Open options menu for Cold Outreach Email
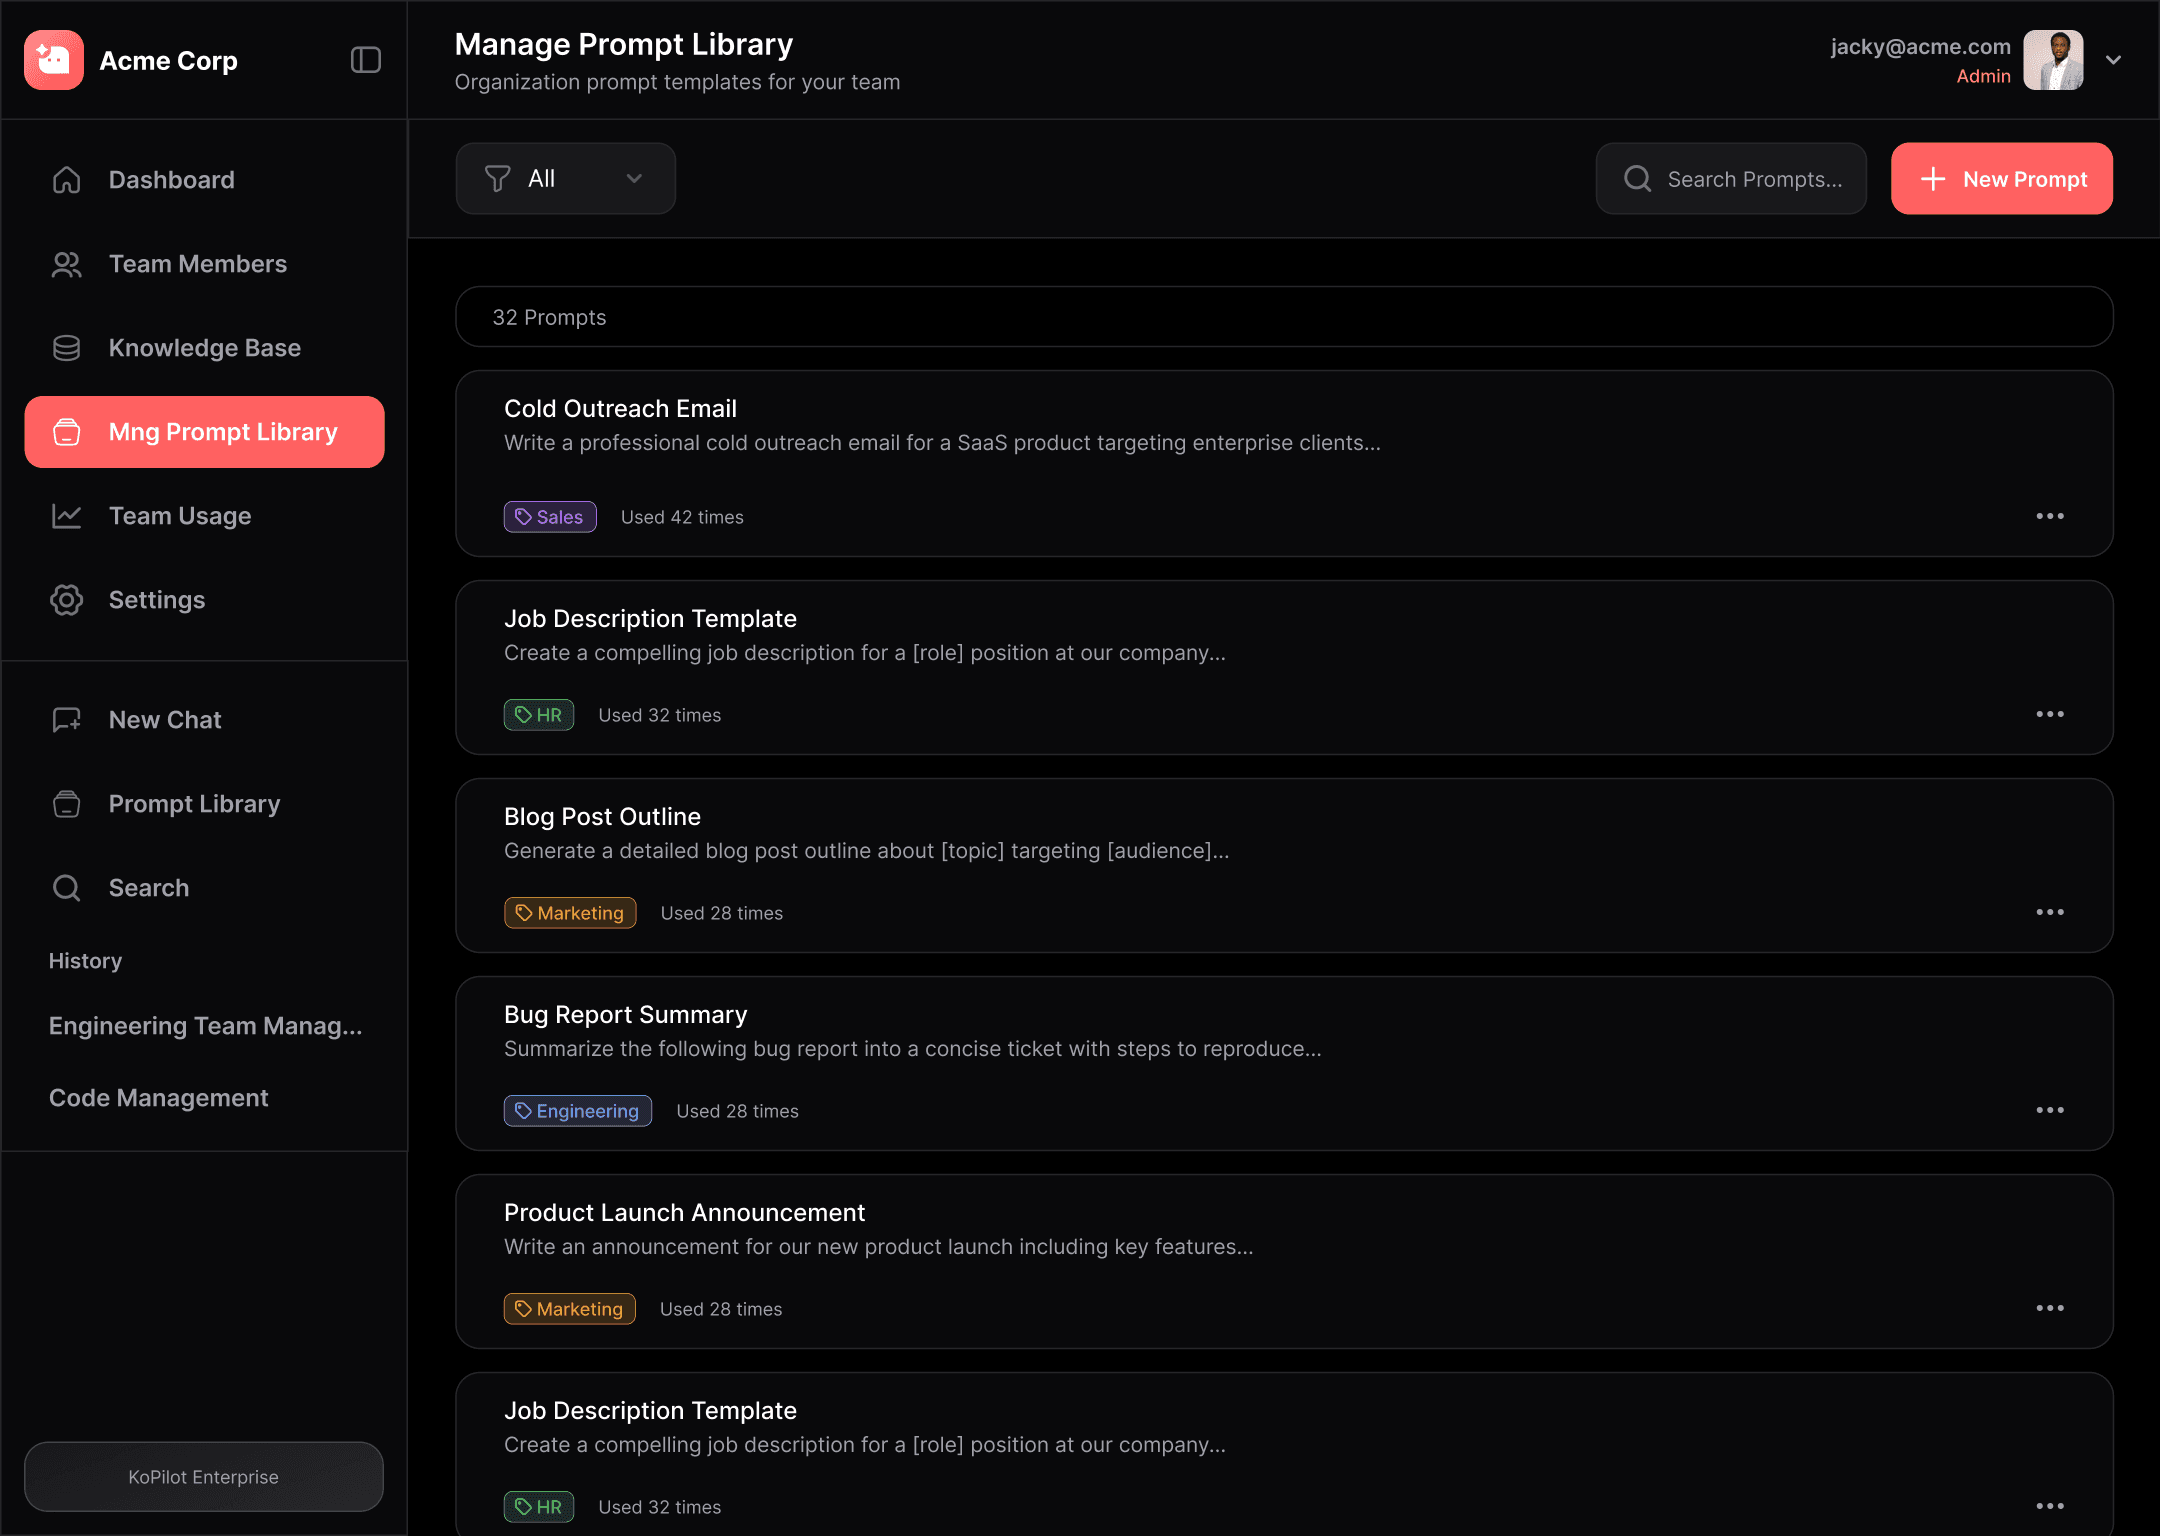Image resolution: width=2160 pixels, height=1536 pixels. (x=2049, y=517)
